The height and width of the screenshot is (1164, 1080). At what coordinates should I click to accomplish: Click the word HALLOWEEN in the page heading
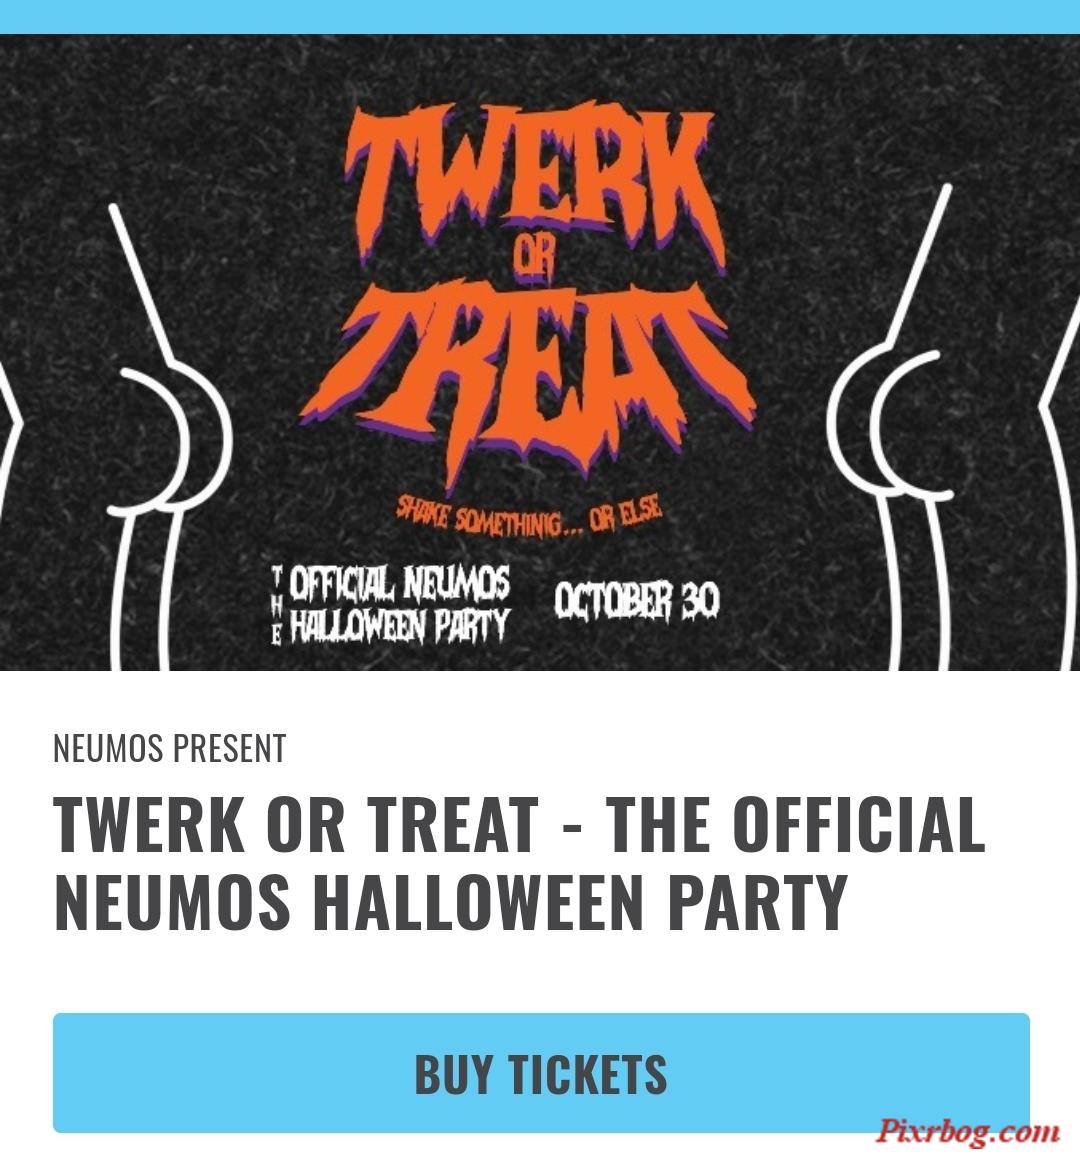[x=478, y=902]
